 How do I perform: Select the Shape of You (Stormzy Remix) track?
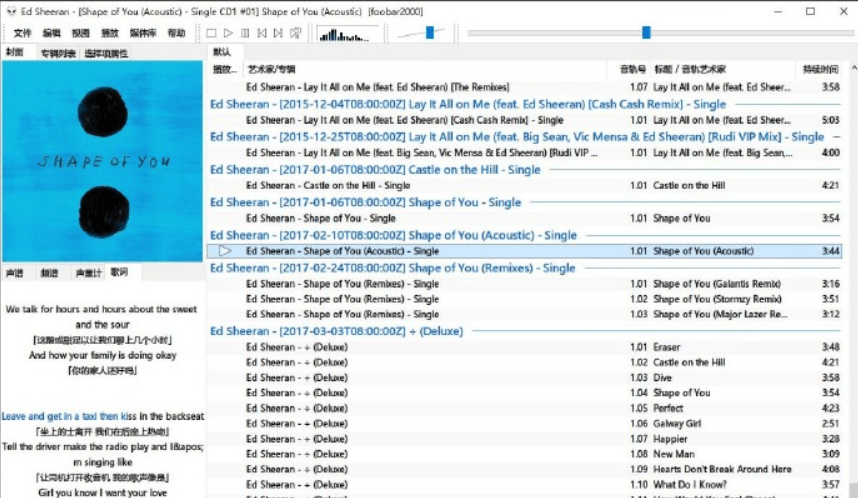click(525, 299)
